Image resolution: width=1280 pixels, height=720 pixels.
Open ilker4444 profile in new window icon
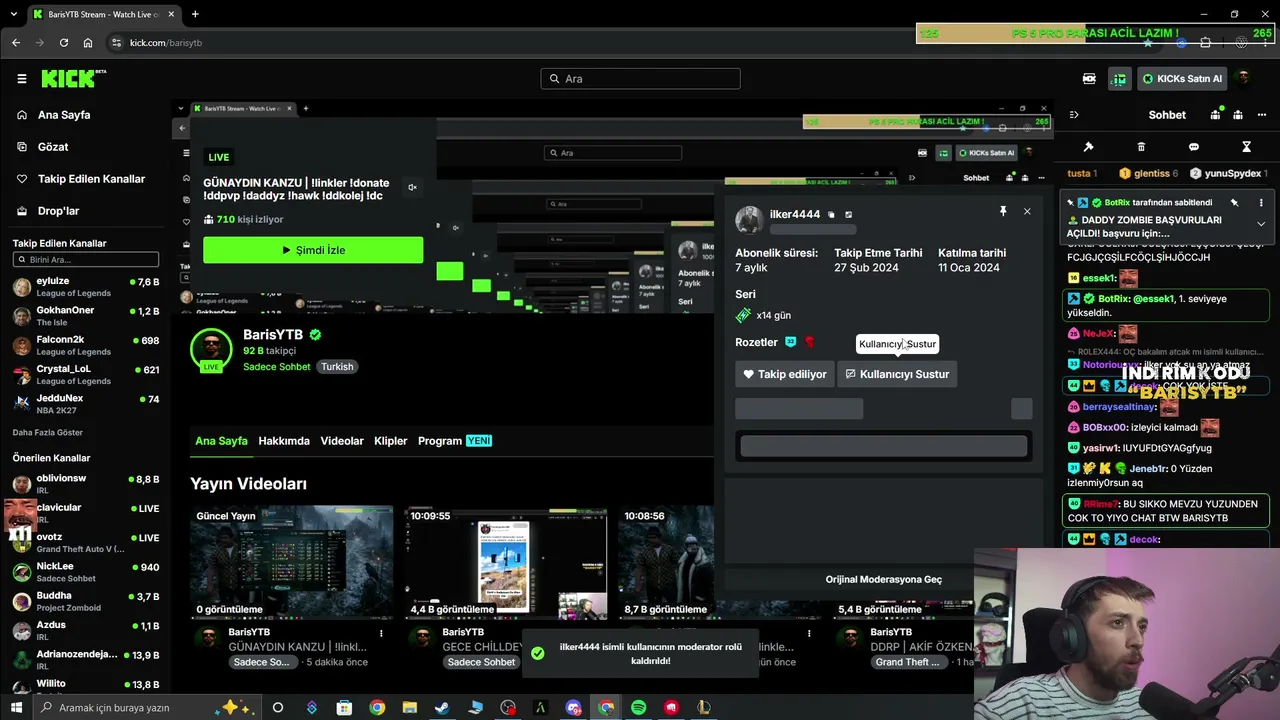[x=848, y=214]
